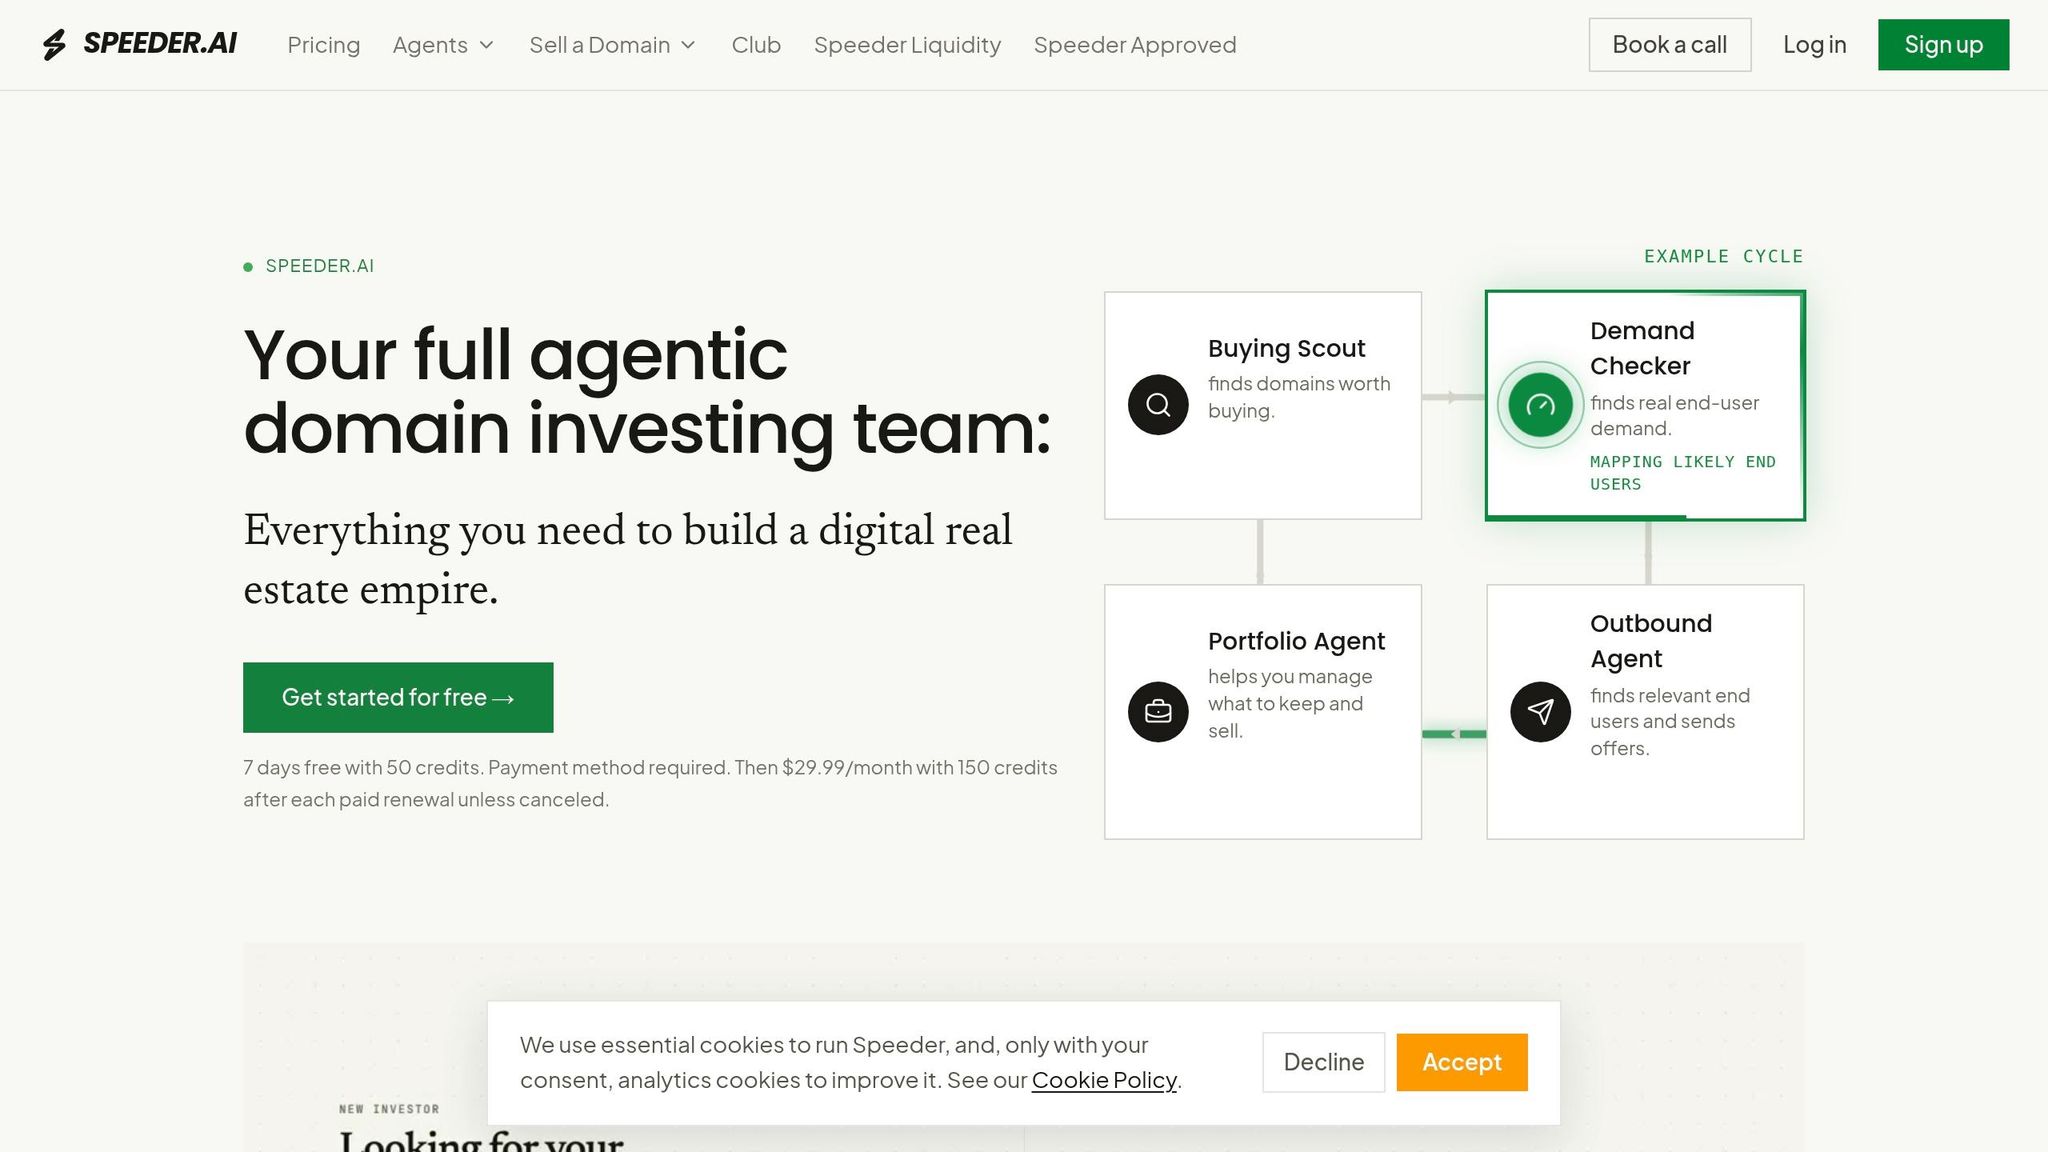2048x1152 pixels.
Task: Click the Book a call button
Action: point(1670,45)
